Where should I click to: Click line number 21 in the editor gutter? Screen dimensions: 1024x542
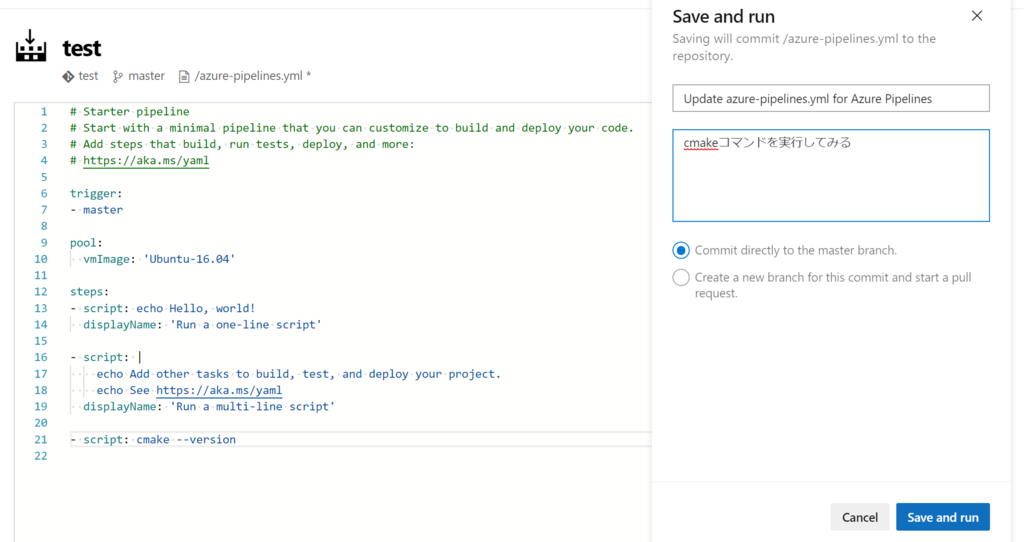(40, 439)
